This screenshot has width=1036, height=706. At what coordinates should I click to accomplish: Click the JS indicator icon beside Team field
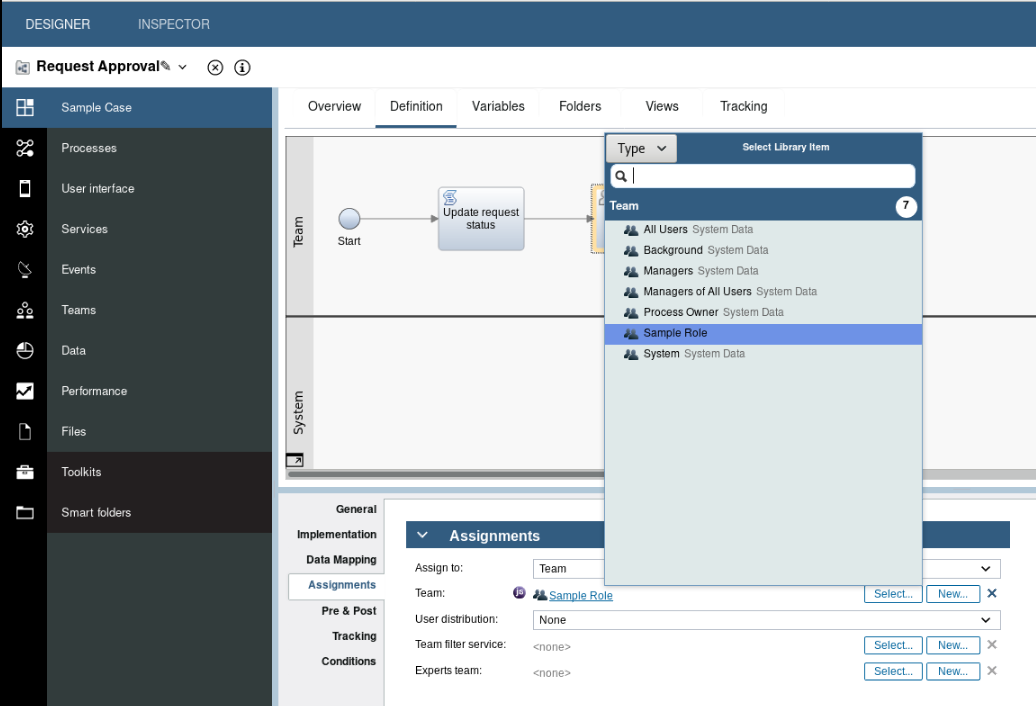[519, 592]
